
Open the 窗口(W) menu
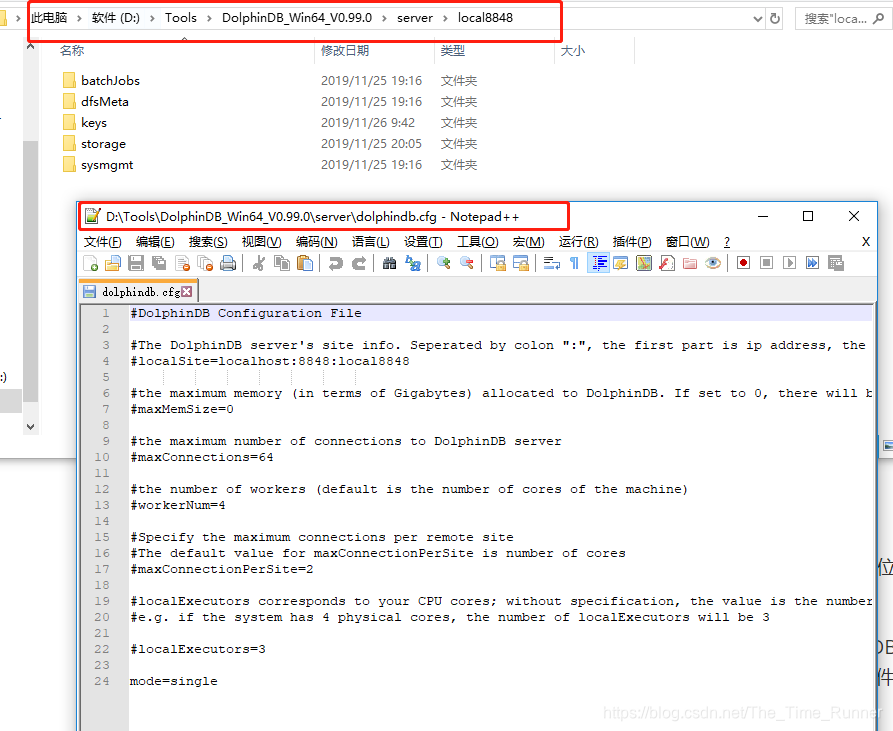point(687,242)
